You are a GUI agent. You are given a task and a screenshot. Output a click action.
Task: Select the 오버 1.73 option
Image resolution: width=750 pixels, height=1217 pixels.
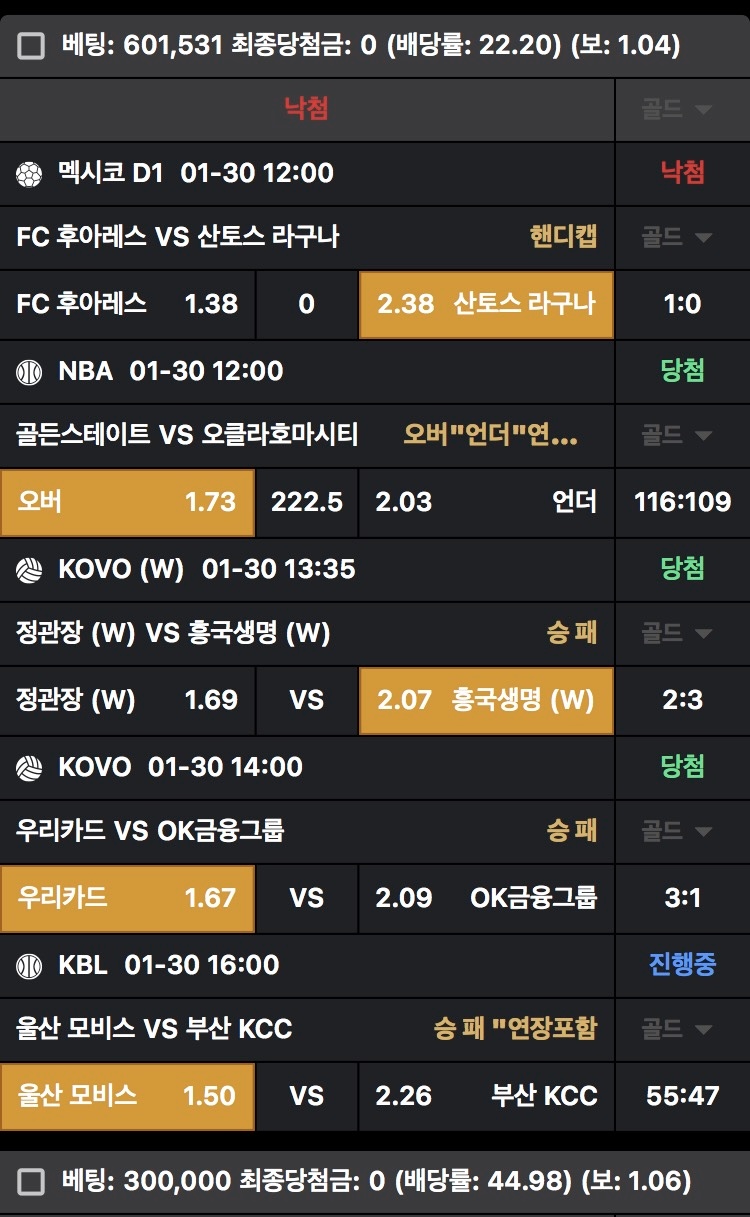pos(127,501)
